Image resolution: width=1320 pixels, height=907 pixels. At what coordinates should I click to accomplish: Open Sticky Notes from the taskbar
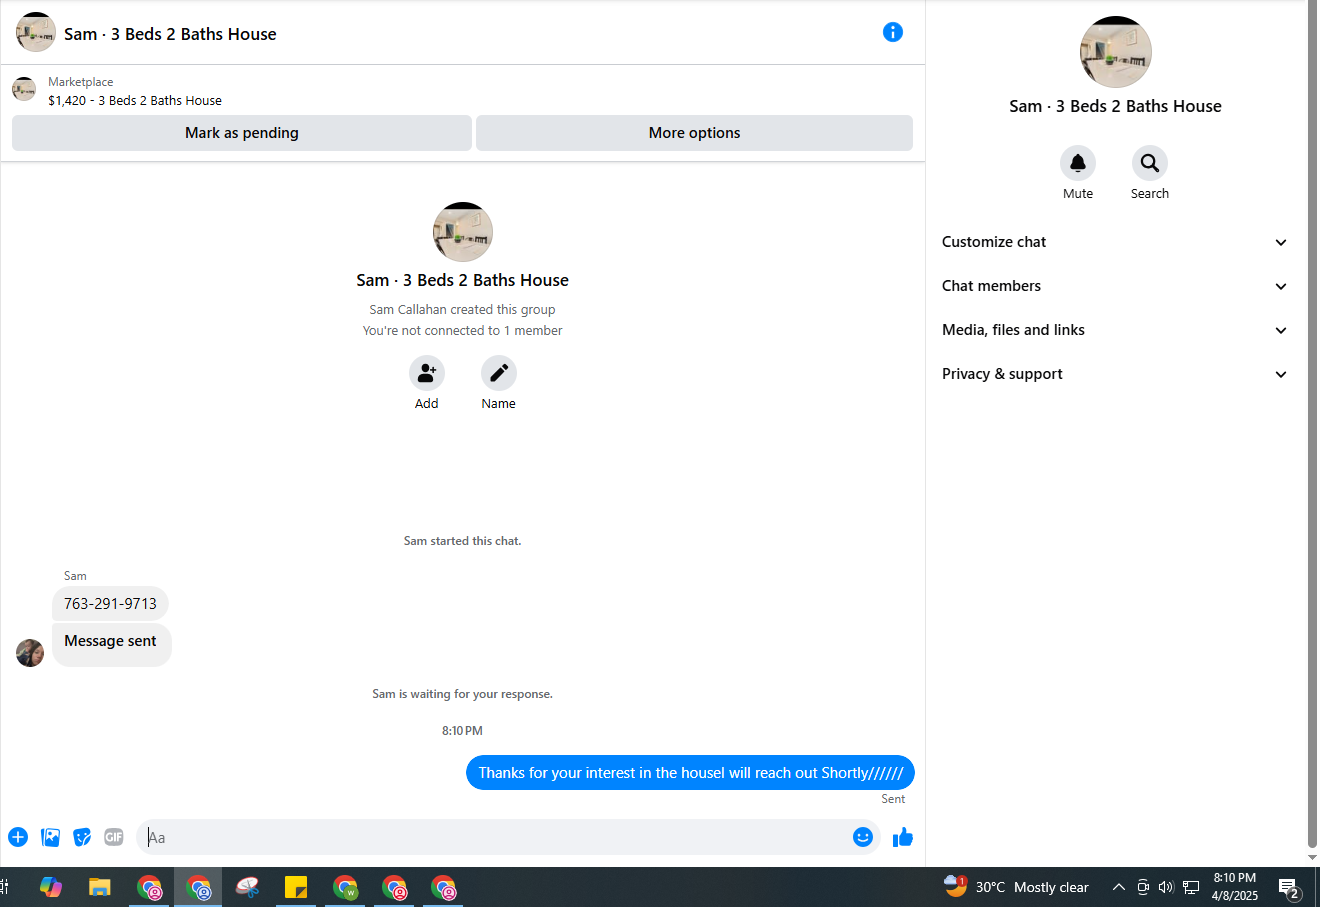(296, 887)
